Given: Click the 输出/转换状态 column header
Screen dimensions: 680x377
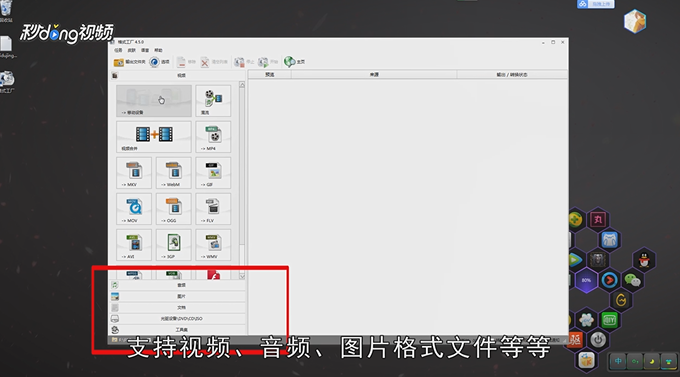Looking at the screenshot, I should pyautogui.click(x=512, y=75).
